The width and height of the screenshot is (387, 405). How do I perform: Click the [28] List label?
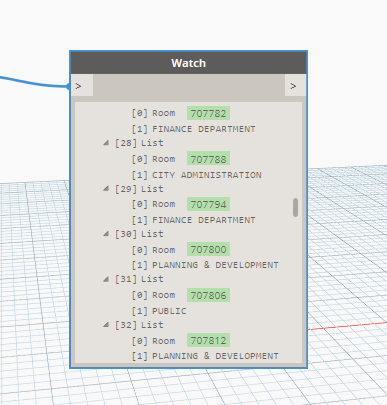click(139, 143)
